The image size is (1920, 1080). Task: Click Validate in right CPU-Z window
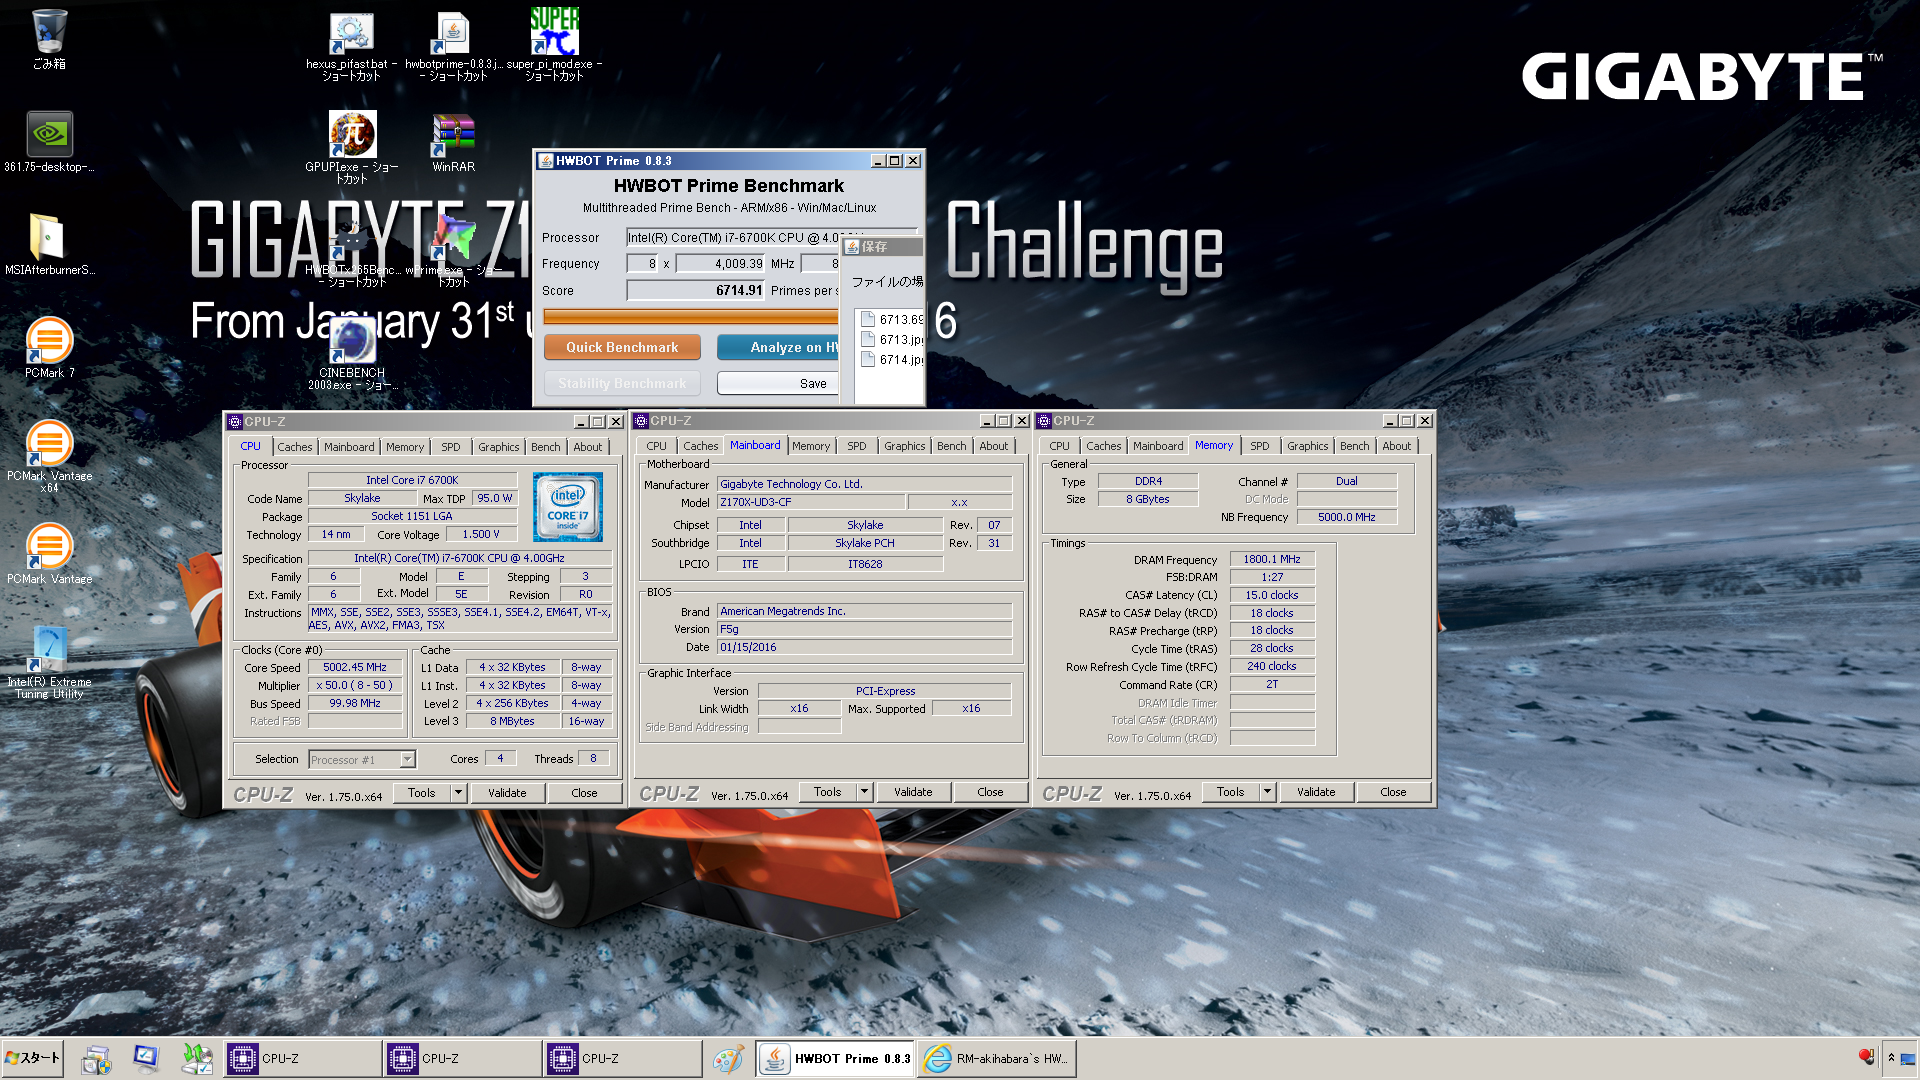click(x=1316, y=791)
